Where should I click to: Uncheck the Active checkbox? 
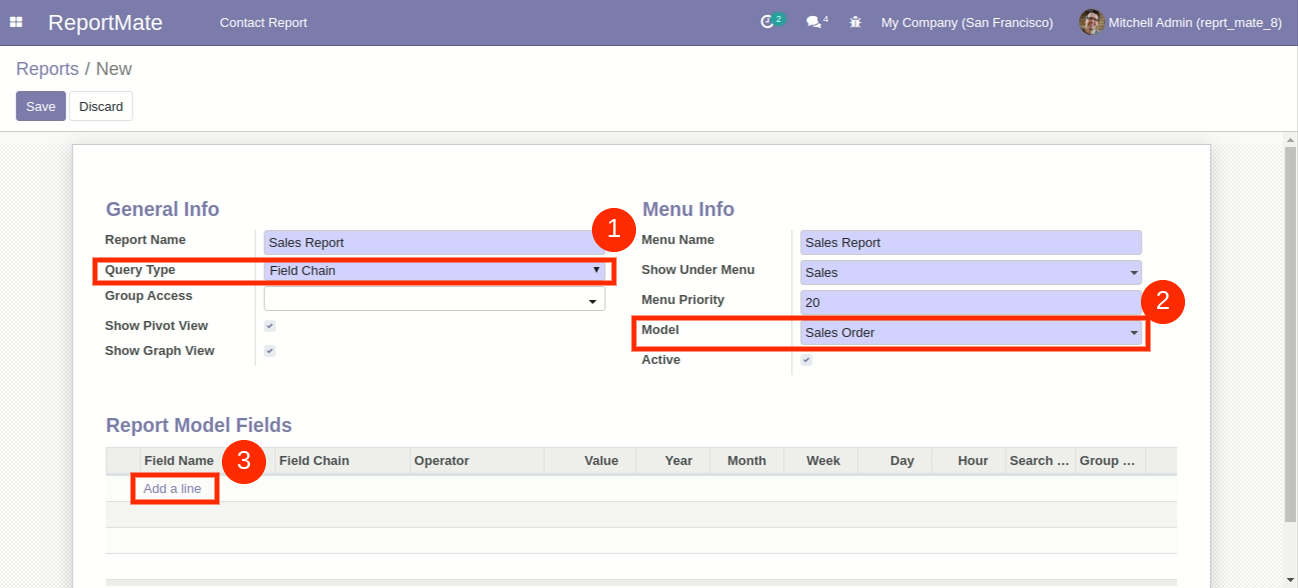pos(807,360)
